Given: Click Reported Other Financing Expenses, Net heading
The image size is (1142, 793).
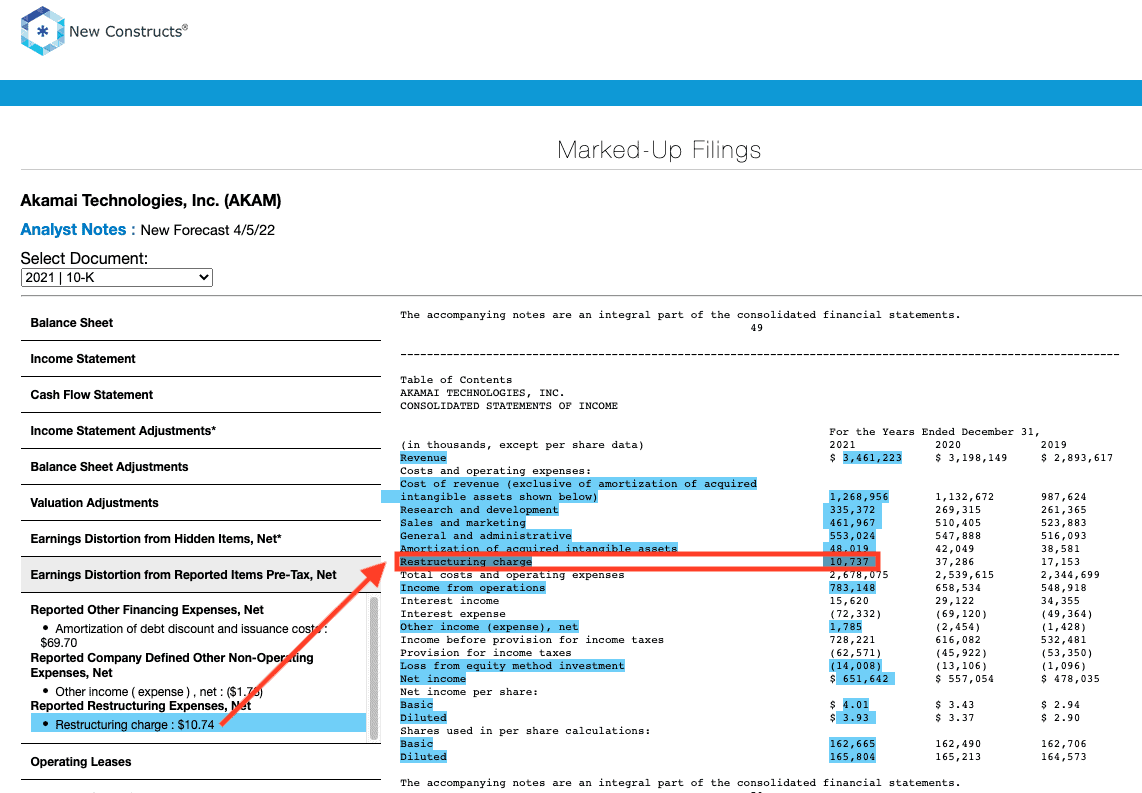Looking at the screenshot, I should point(147,610).
